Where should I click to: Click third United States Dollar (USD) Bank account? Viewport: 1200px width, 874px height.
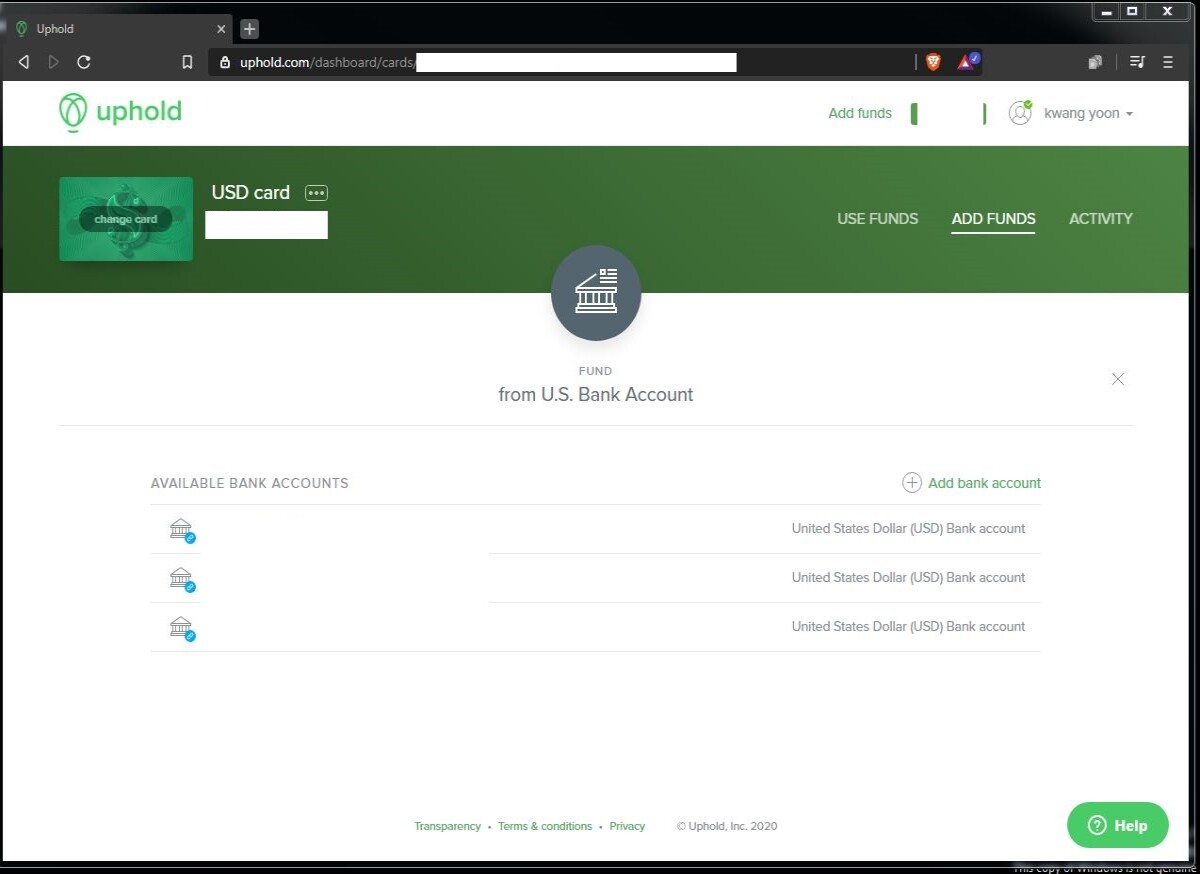908,626
